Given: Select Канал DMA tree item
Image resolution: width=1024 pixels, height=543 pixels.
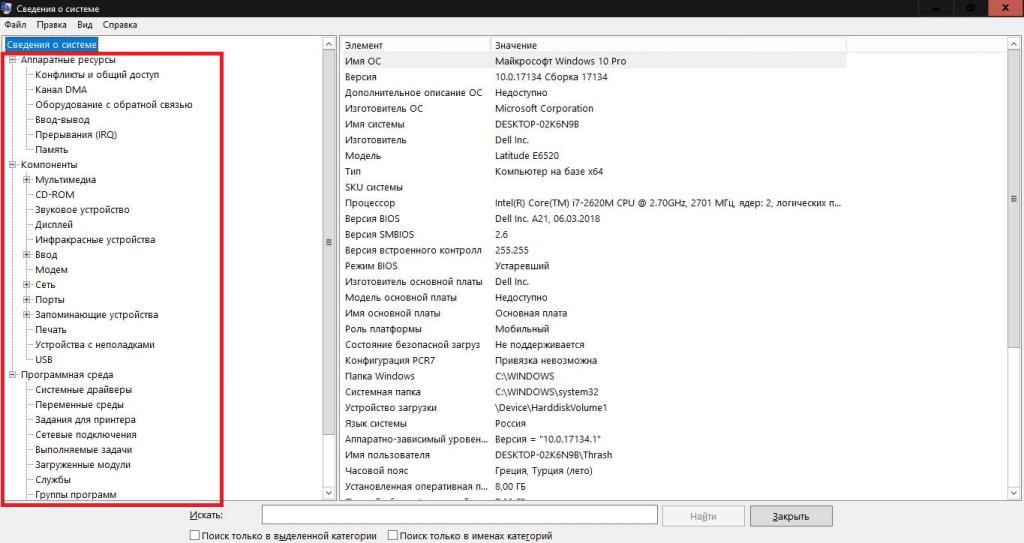Looking at the screenshot, I should point(61,90).
